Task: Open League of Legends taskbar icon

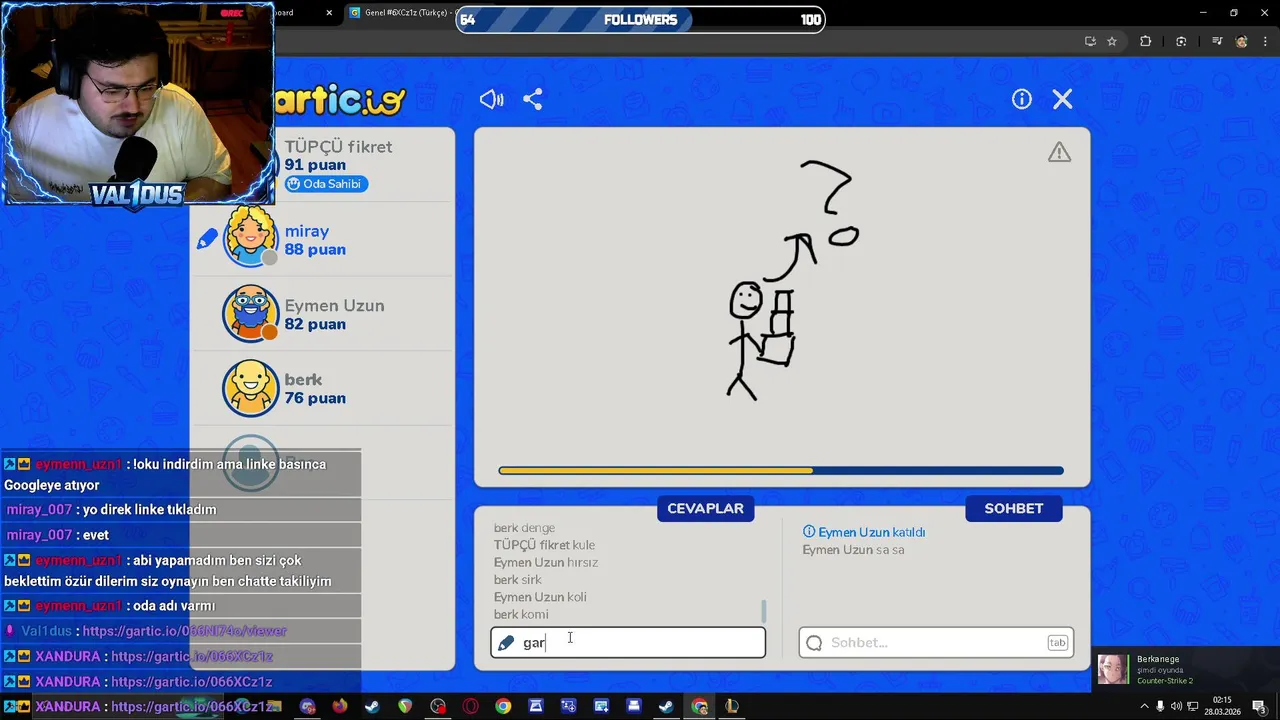Action: click(732, 706)
